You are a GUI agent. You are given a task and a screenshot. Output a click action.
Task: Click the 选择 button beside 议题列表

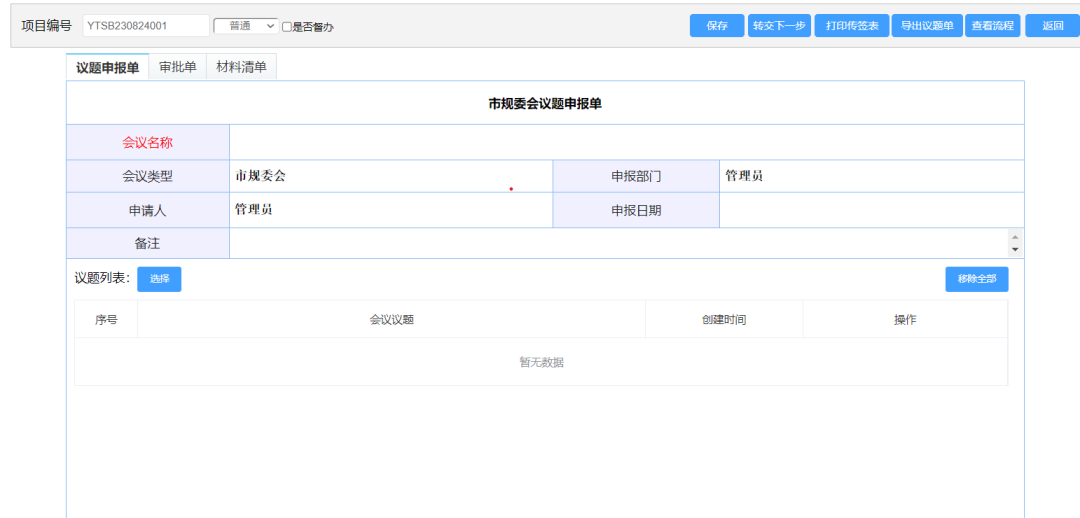click(159, 279)
